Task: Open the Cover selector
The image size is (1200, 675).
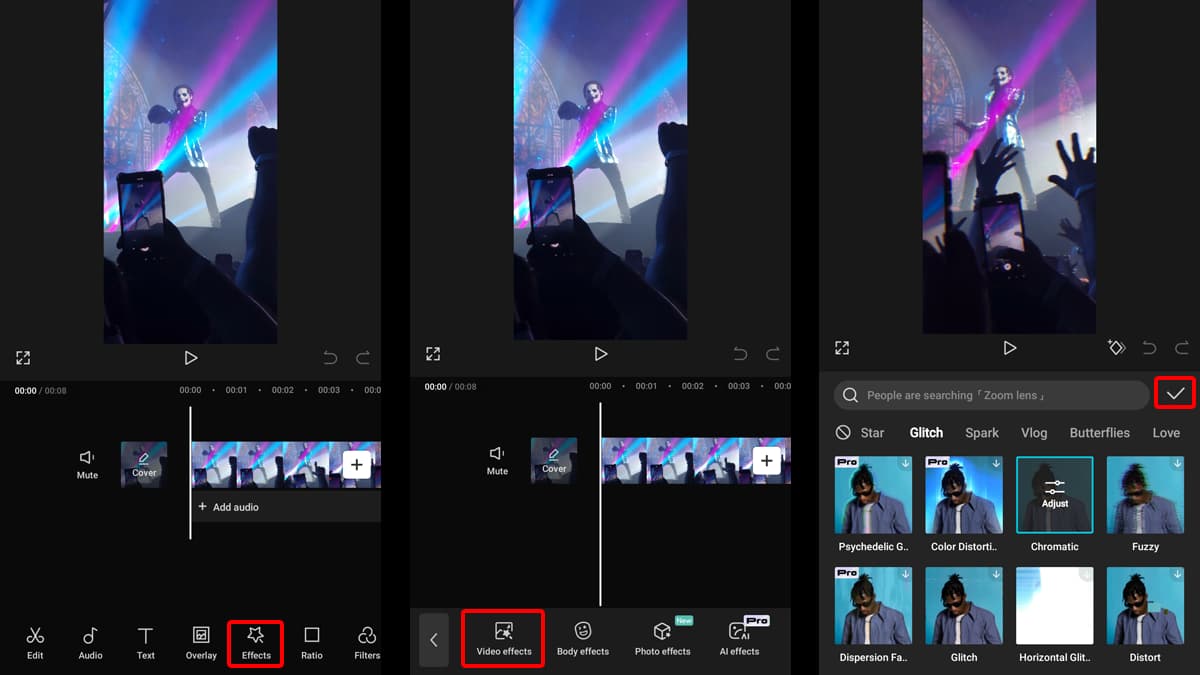Action: 144,464
